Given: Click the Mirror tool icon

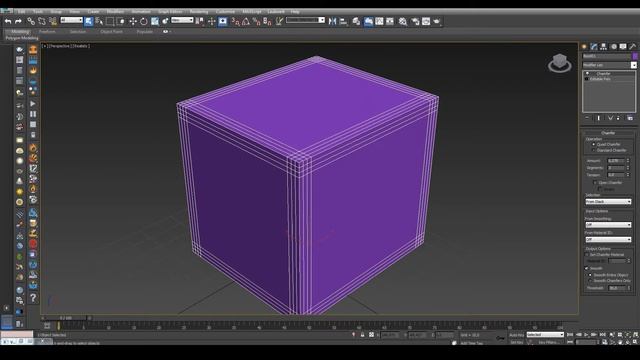Looking at the screenshot, I should [x=333, y=21].
